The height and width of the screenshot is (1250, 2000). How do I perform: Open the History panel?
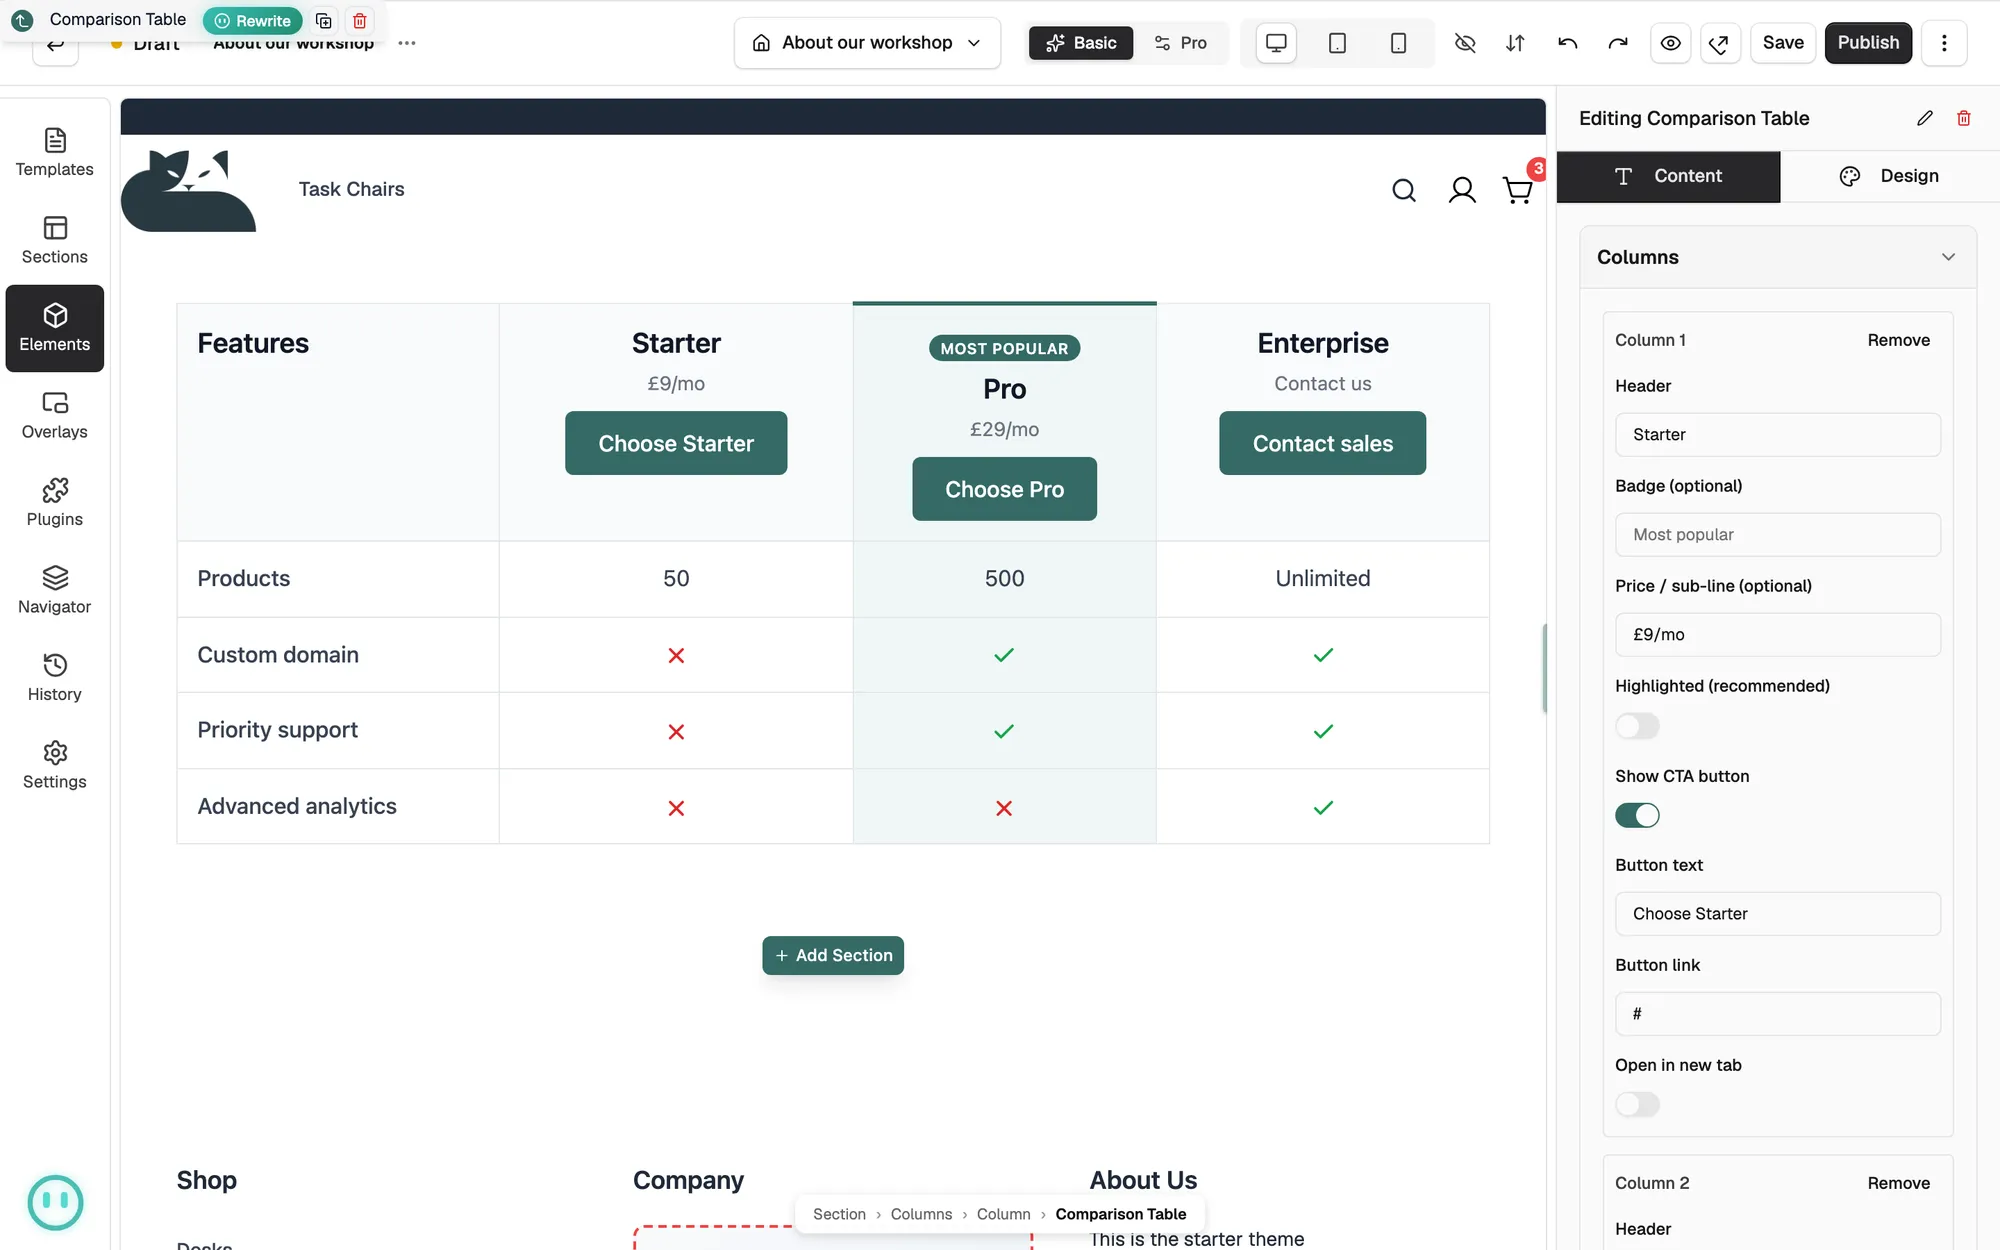click(55, 678)
